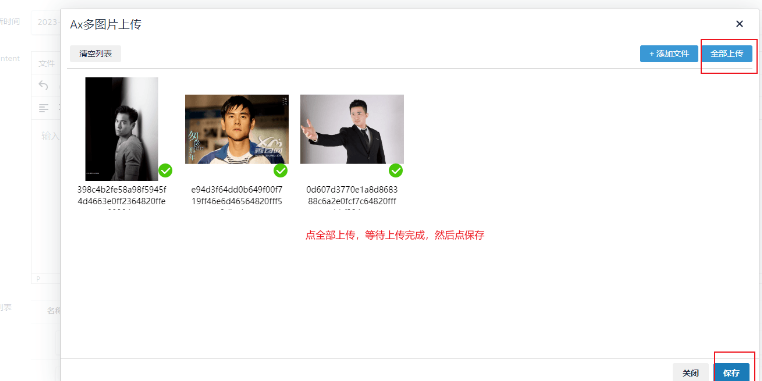Click the undo arrow icon behind dialog
Image resolution: width=762 pixels, height=381 pixels.
tap(43, 85)
